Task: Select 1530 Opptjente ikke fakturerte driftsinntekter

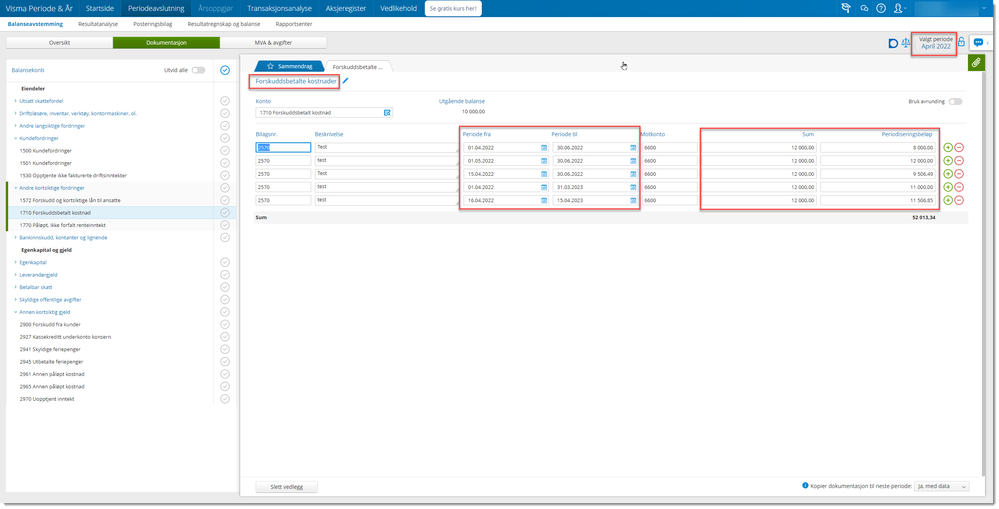Action: pyautogui.click(x=73, y=175)
